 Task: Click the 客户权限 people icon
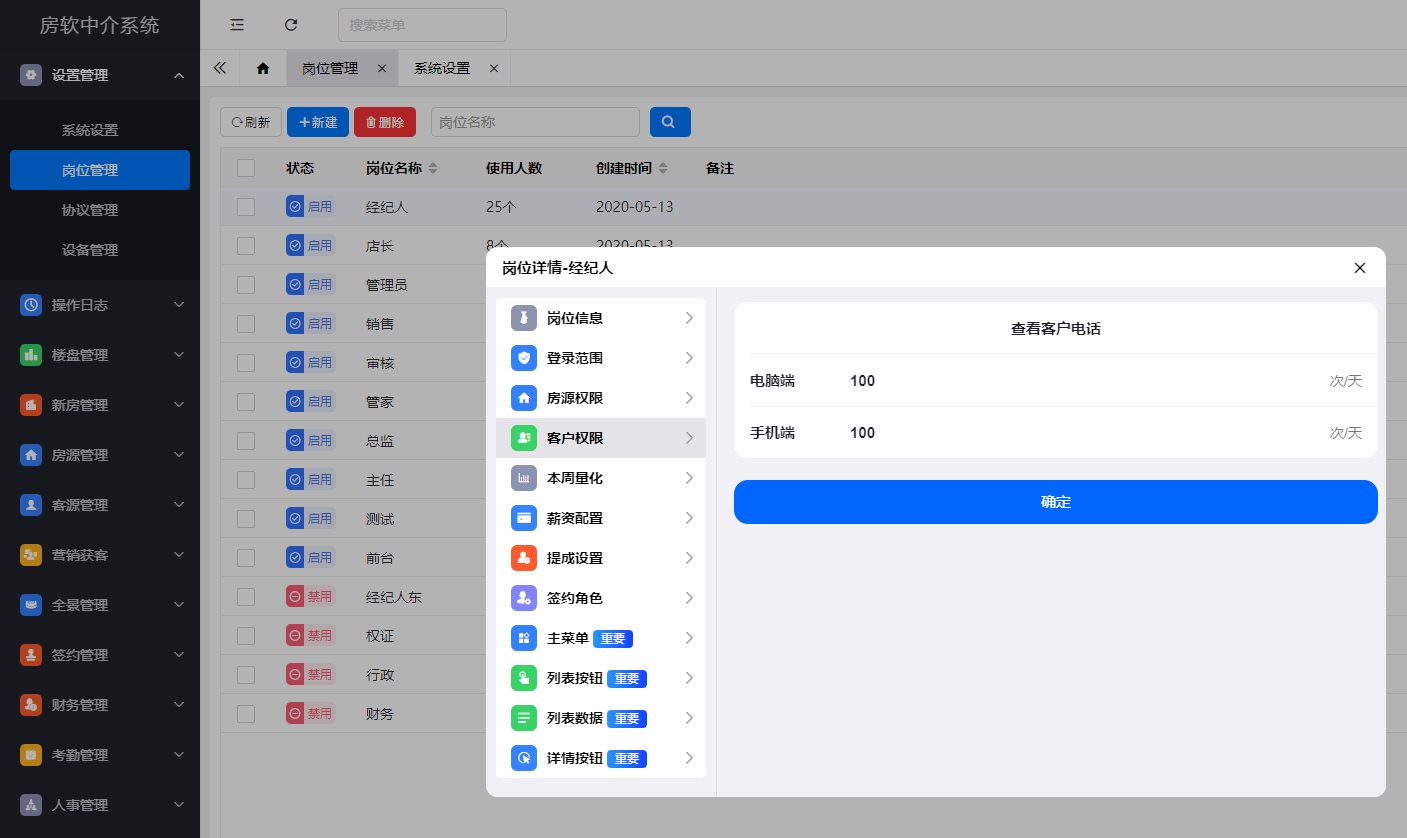click(x=524, y=438)
